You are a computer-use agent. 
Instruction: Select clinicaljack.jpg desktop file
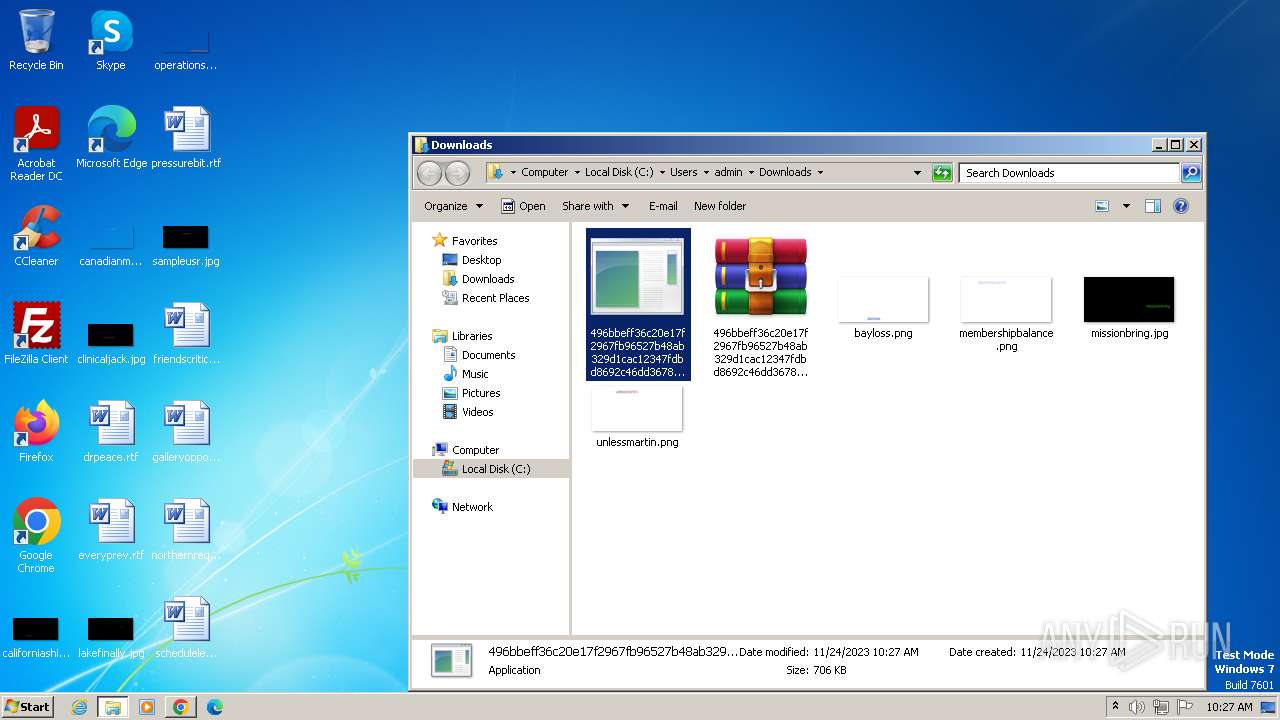pyautogui.click(x=111, y=343)
